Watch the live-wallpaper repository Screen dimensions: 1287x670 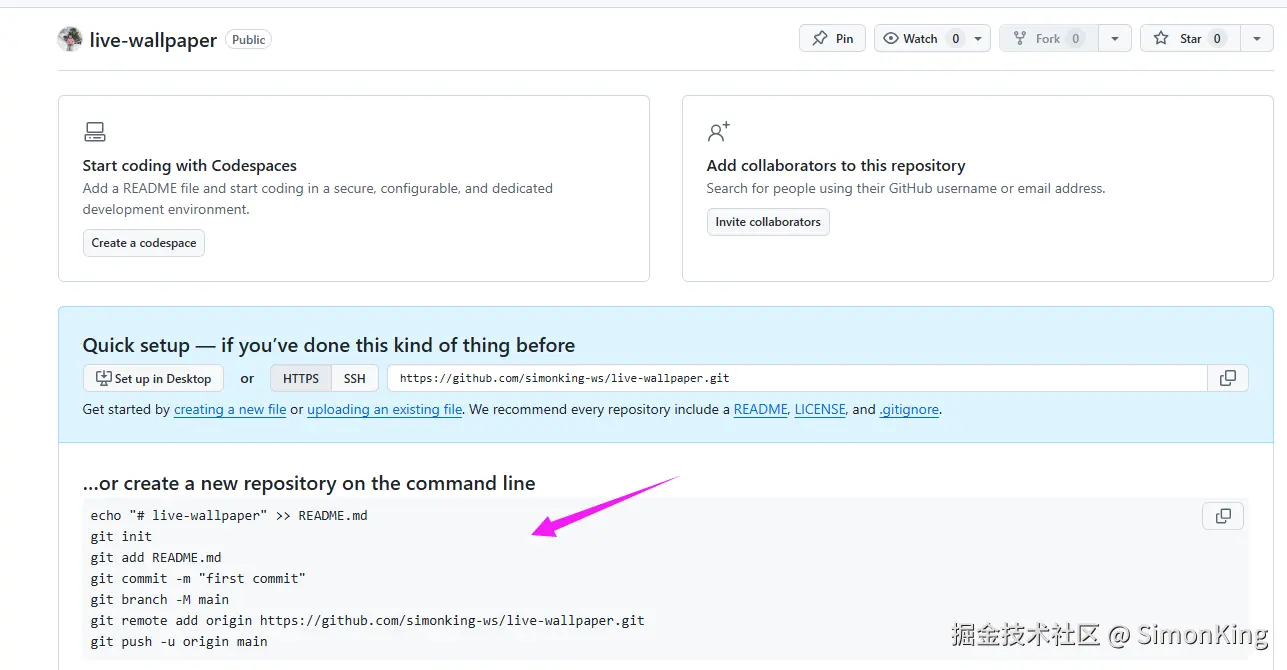(920, 39)
